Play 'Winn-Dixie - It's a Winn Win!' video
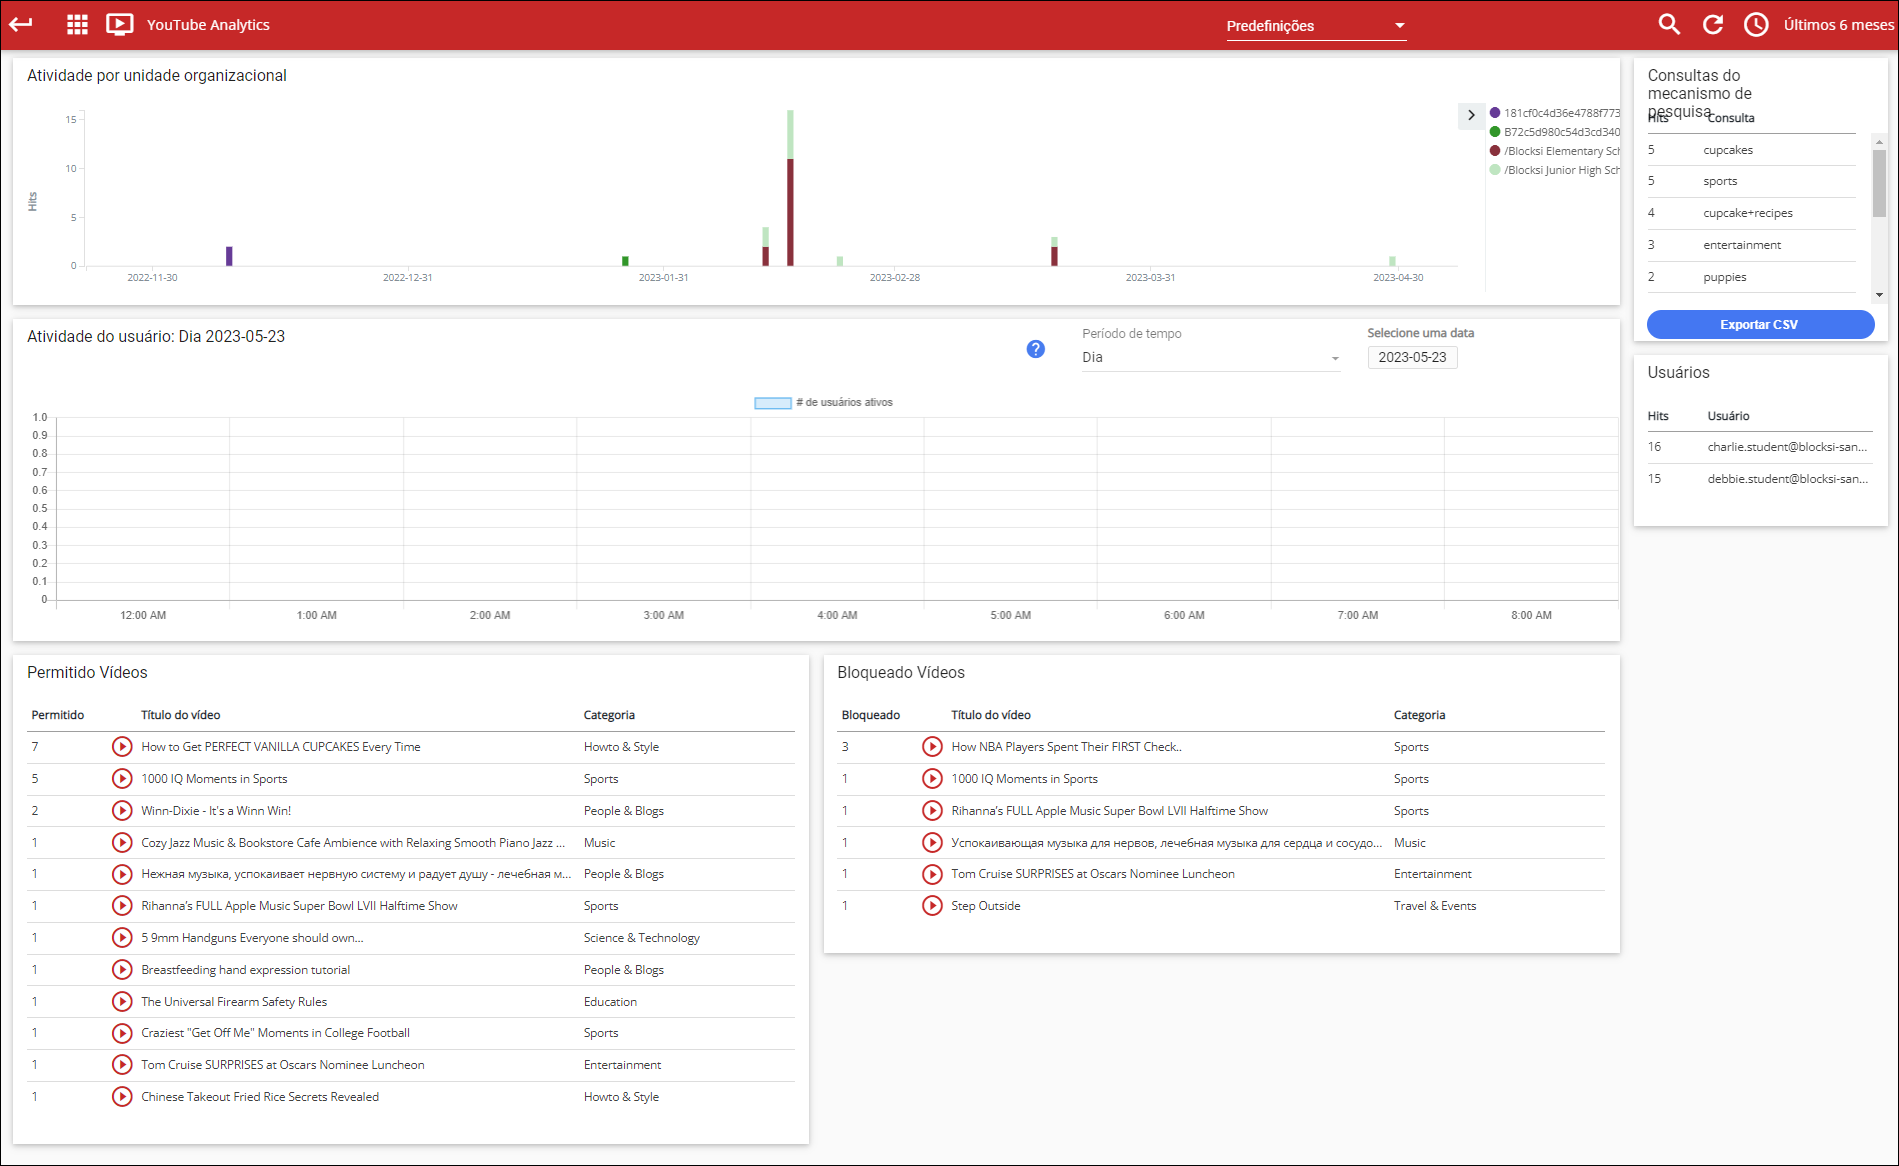 122,811
